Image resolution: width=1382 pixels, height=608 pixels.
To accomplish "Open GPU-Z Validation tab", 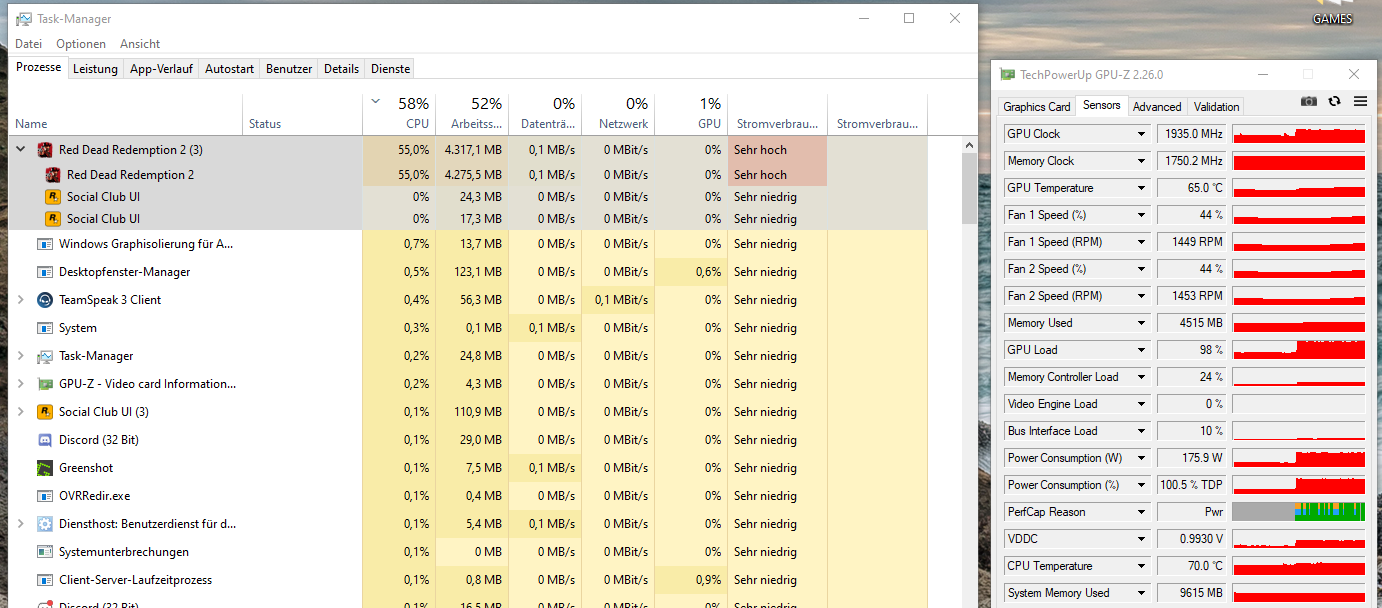I will click(x=1217, y=107).
